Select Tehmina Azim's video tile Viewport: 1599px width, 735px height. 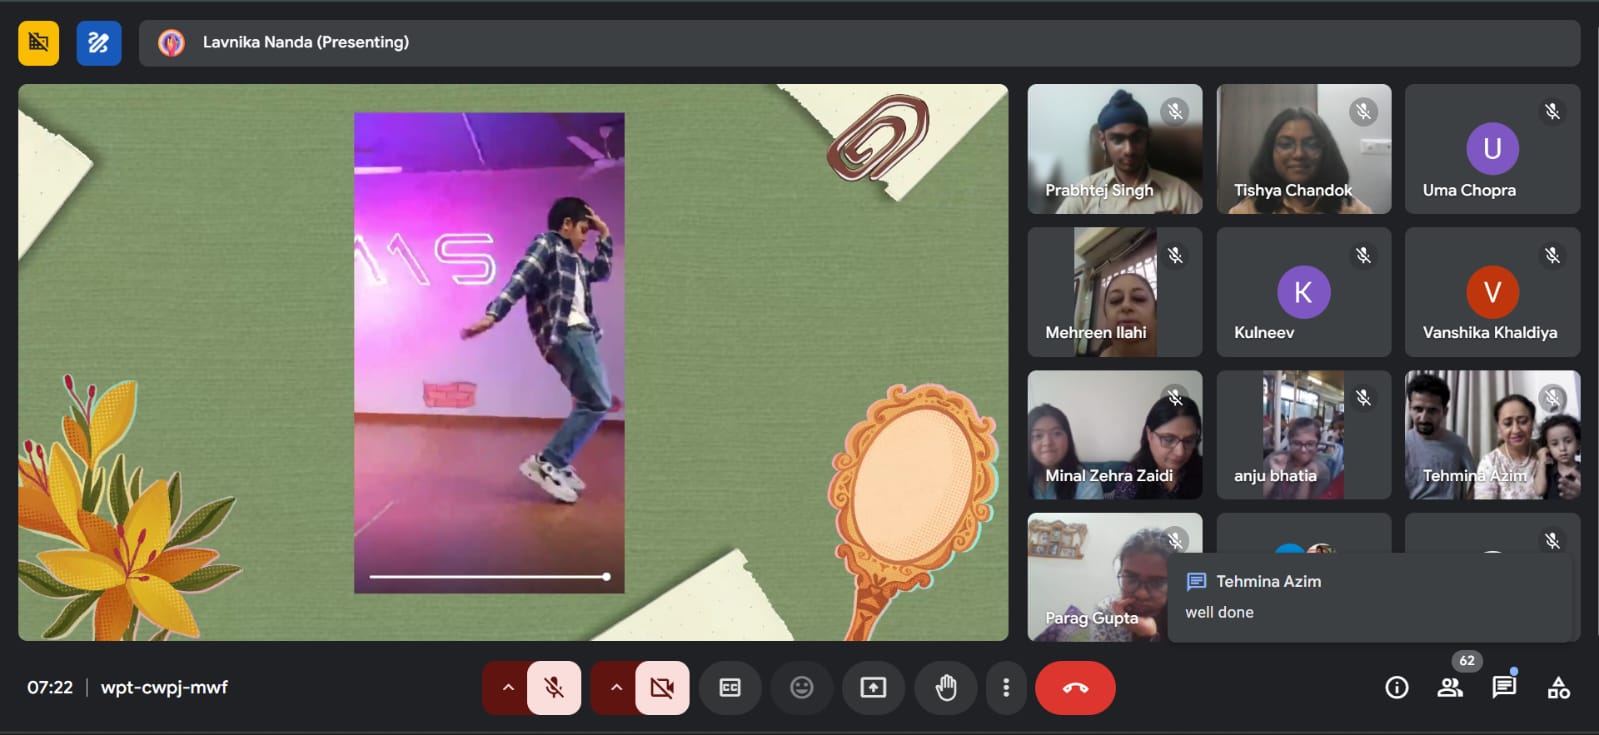(x=1492, y=435)
